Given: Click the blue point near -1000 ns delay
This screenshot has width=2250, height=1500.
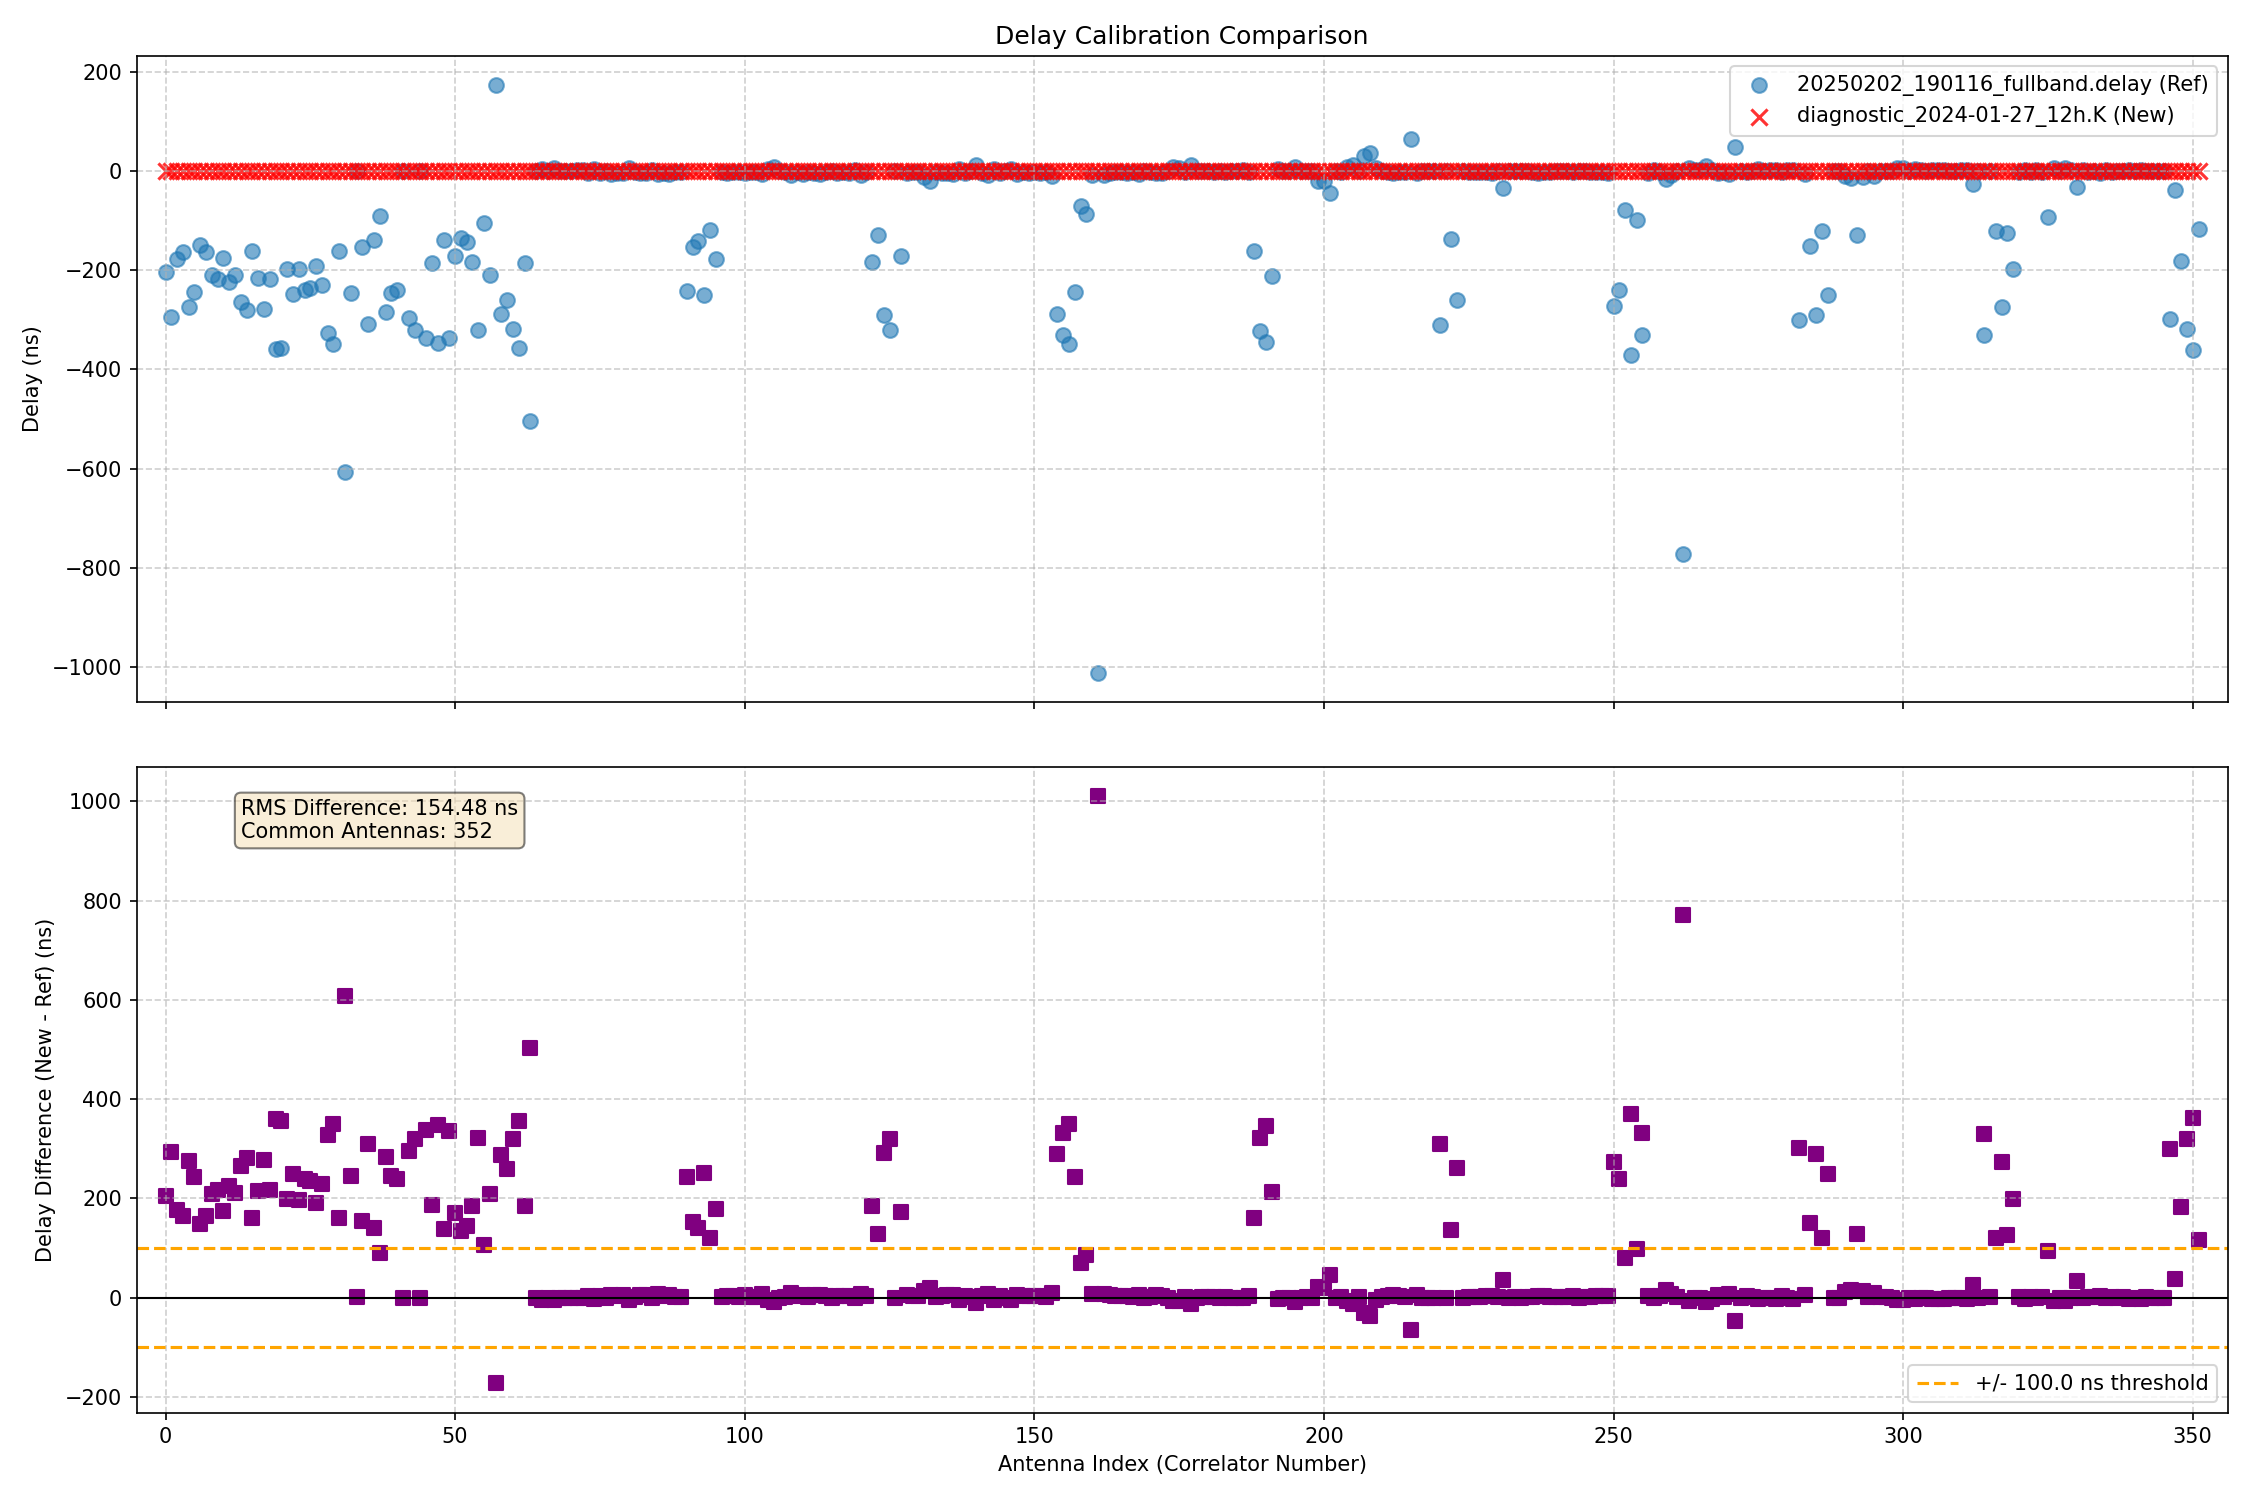Looking at the screenshot, I should (1098, 673).
